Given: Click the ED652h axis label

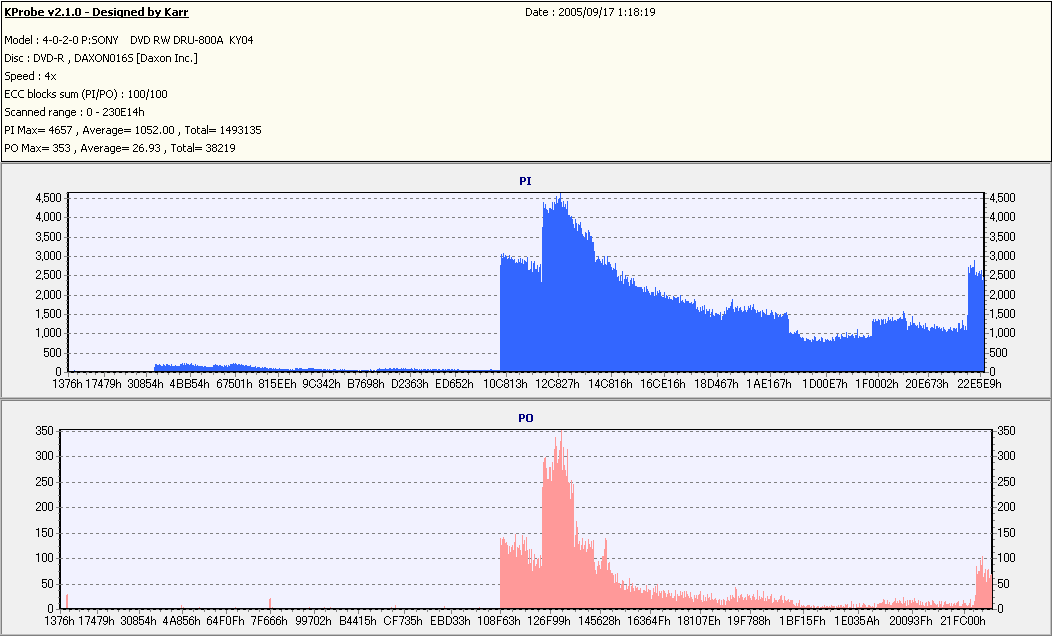Looking at the screenshot, I should (454, 384).
